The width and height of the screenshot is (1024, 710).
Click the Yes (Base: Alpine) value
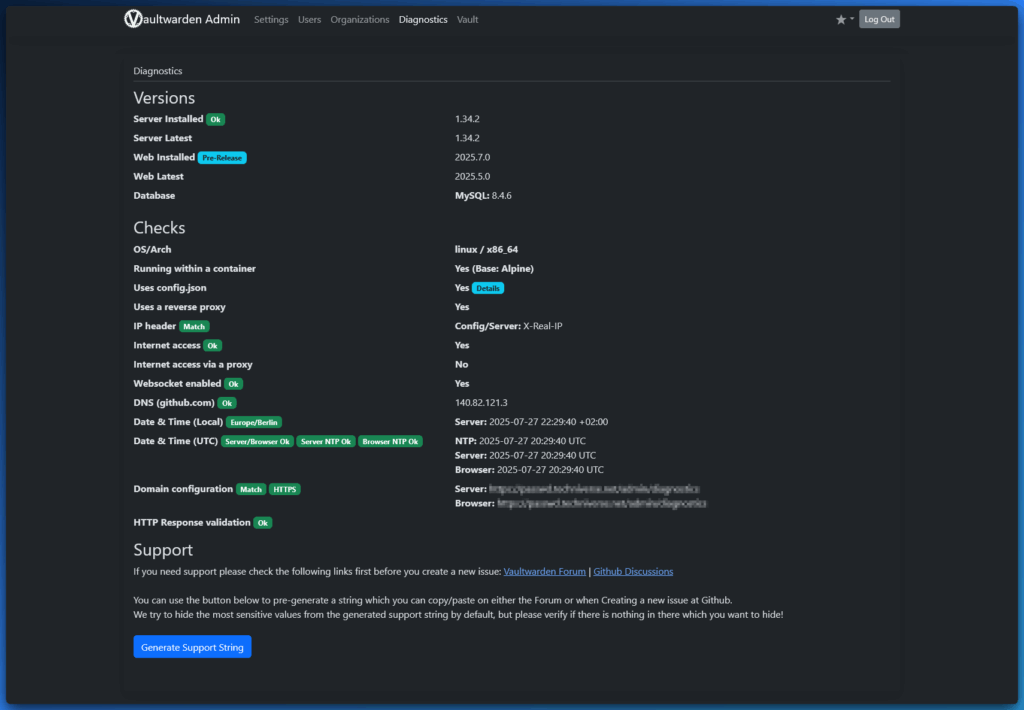(494, 268)
